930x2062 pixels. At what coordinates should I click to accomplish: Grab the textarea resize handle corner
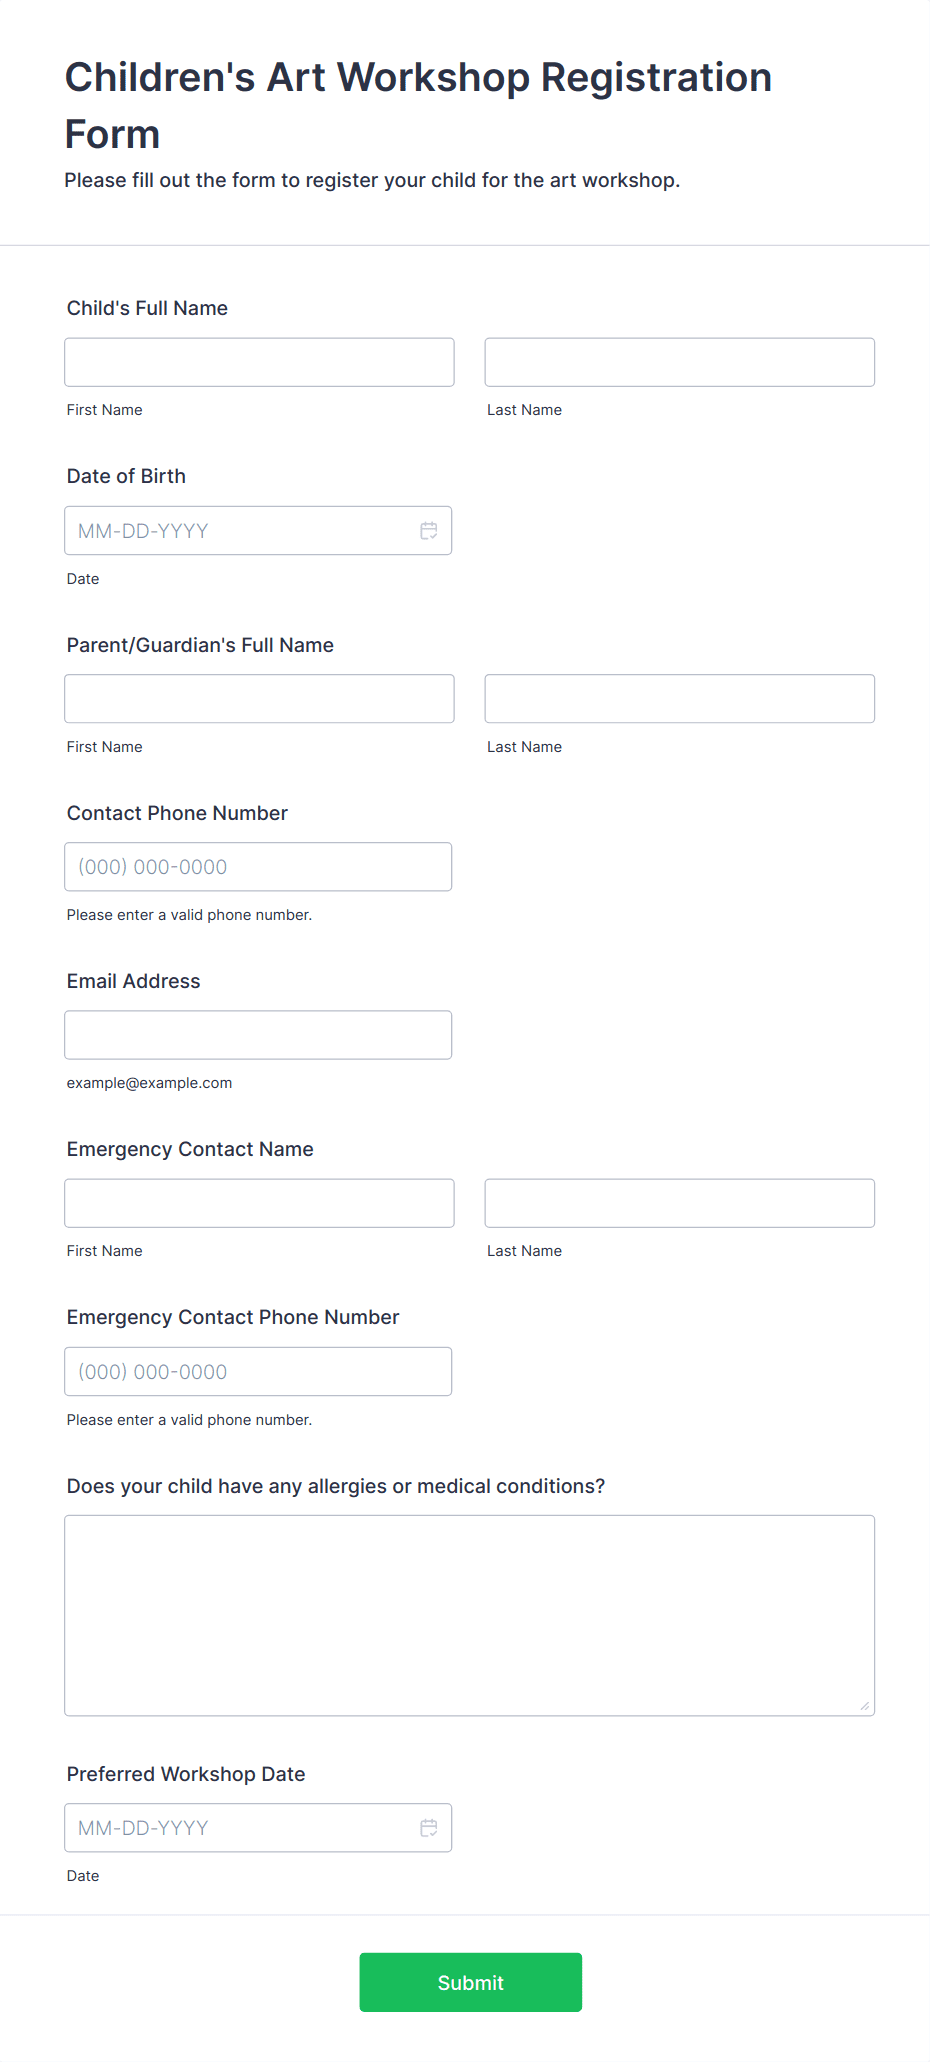[x=865, y=1706]
